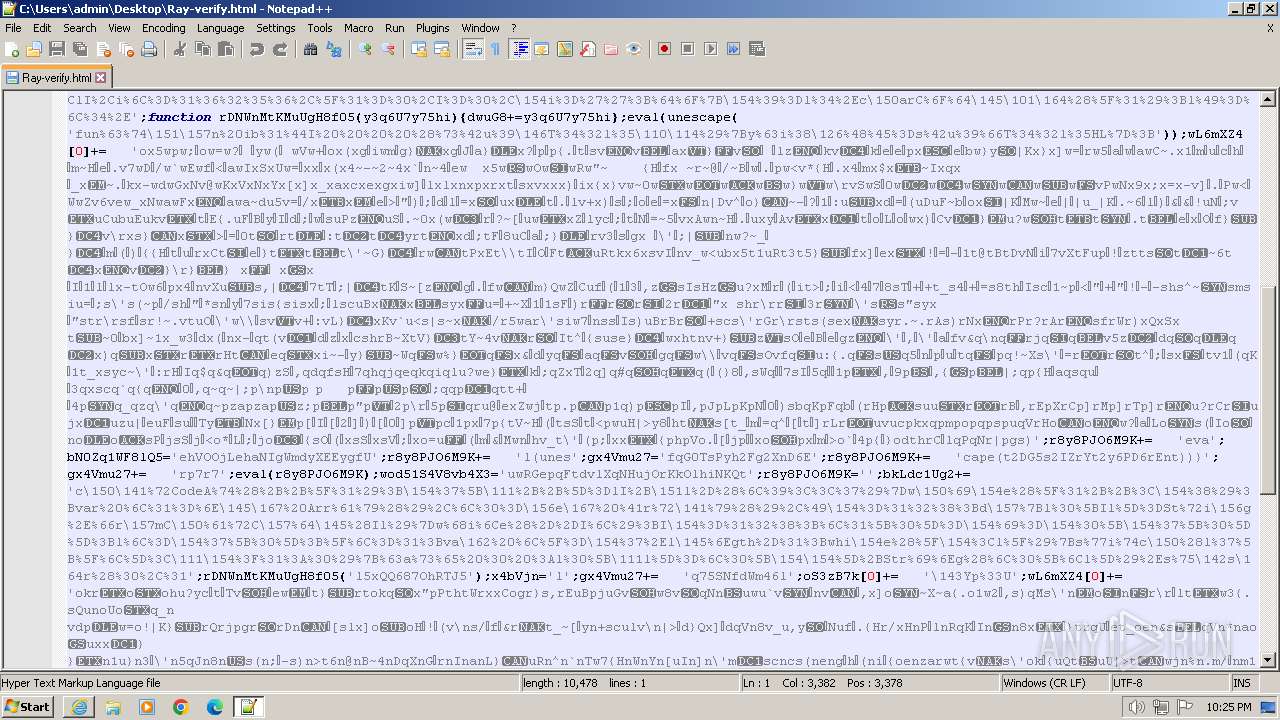
Task: Open the ? help menu
Action: click(514, 28)
